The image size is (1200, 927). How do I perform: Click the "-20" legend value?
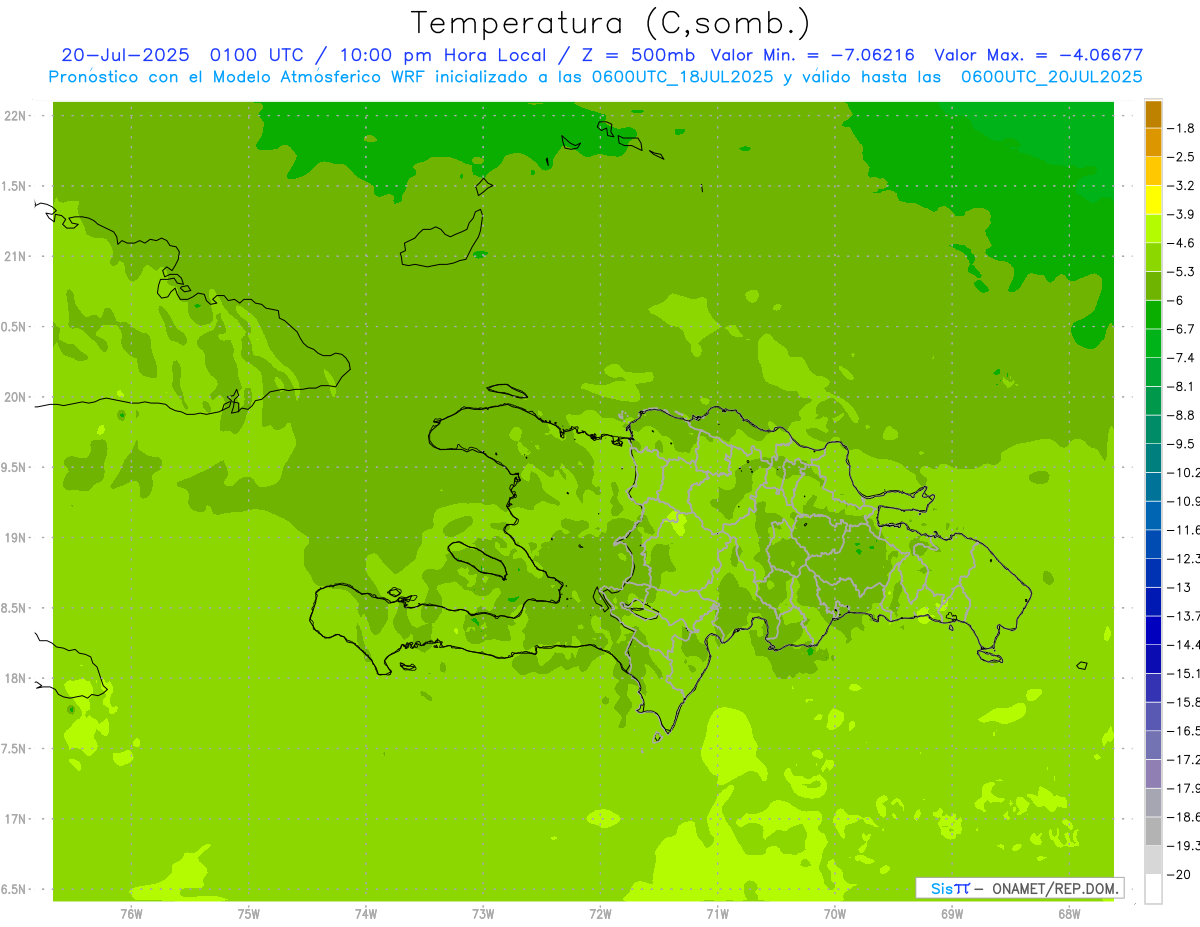tap(1180, 875)
